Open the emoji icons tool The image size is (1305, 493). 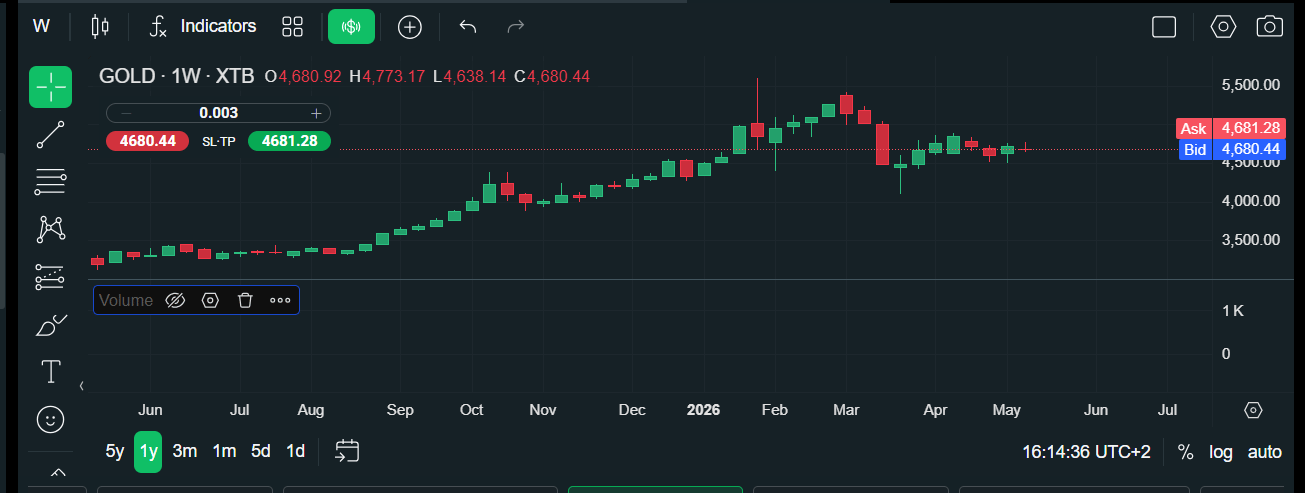coord(50,419)
